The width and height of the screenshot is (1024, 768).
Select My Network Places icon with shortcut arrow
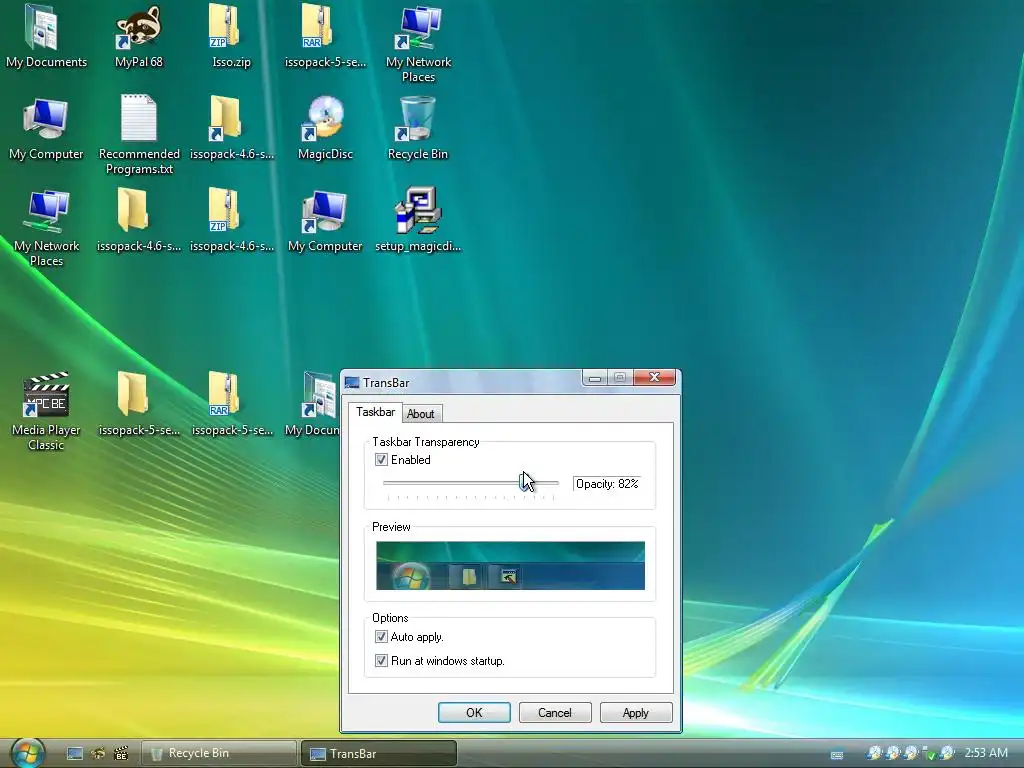click(418, 29)
